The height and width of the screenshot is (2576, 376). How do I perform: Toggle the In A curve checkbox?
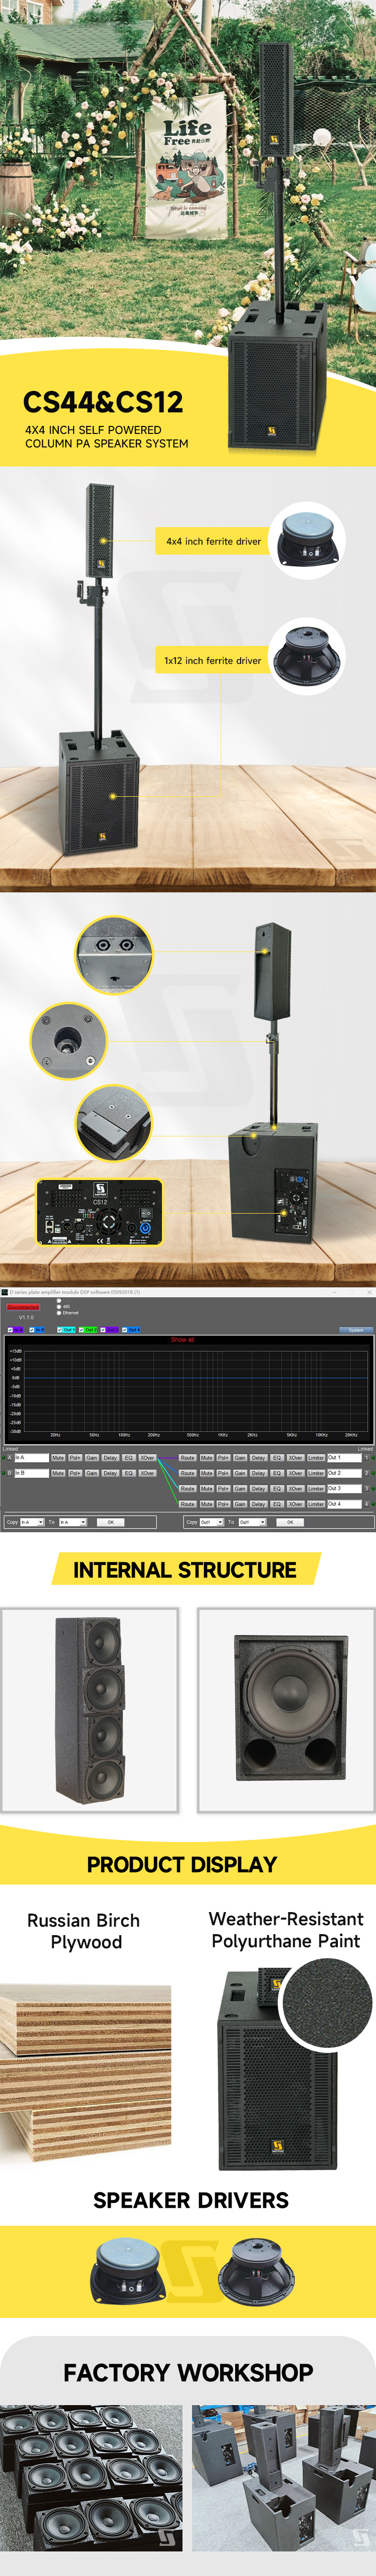10,1330
